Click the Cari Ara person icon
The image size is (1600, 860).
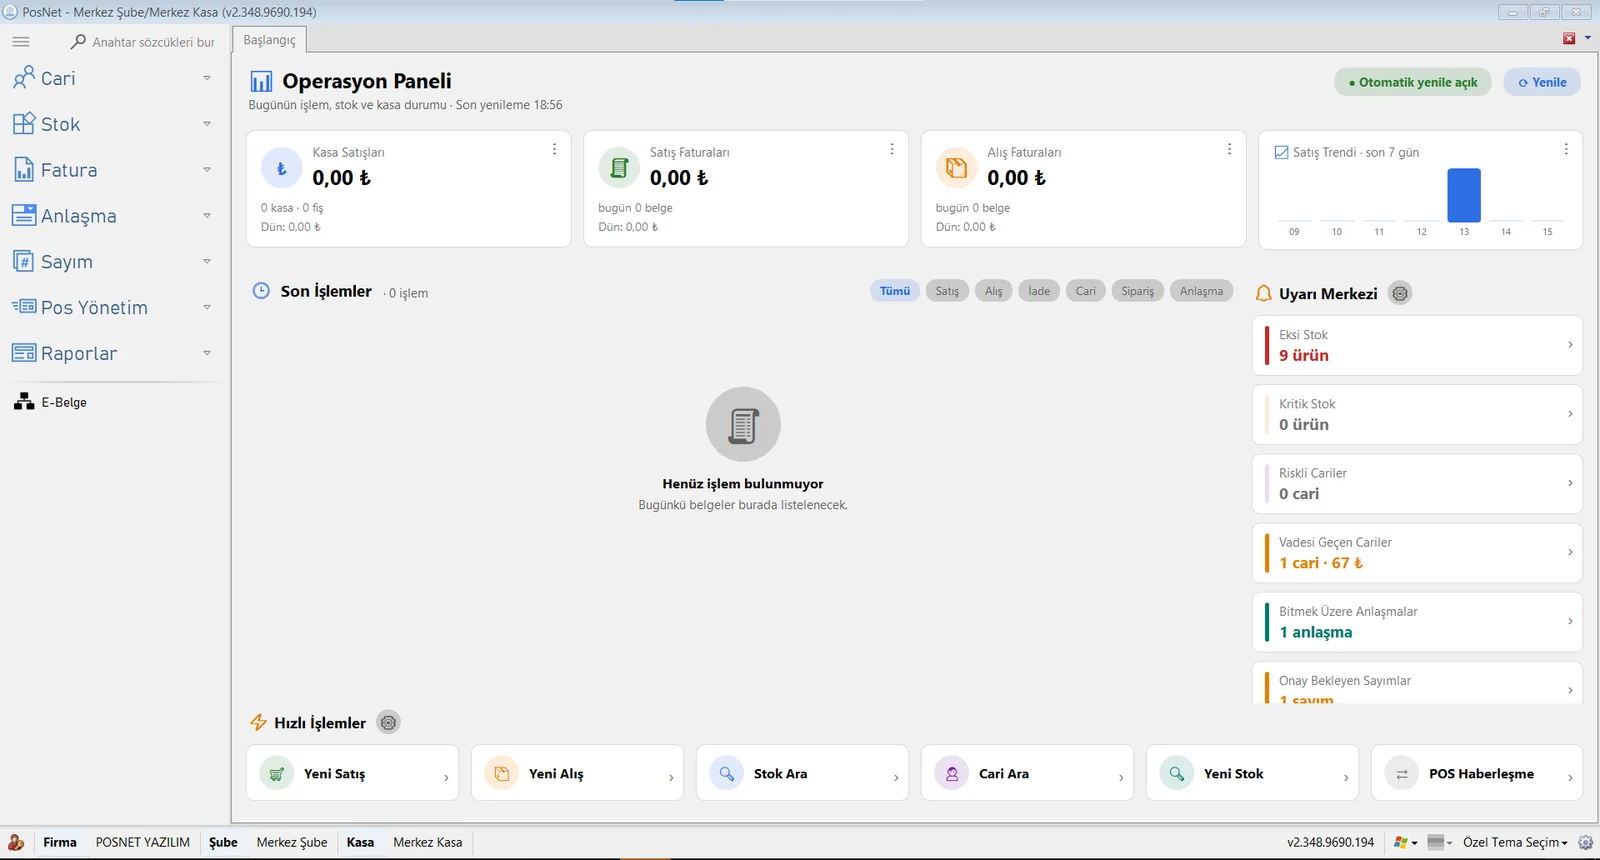pos(952,773)
